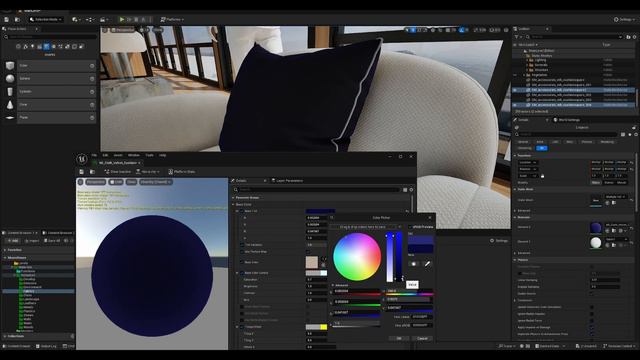Screen dimensions: 640x360
Task: Click Platform Stats in material editor toolbar
Action: [182, 172]
